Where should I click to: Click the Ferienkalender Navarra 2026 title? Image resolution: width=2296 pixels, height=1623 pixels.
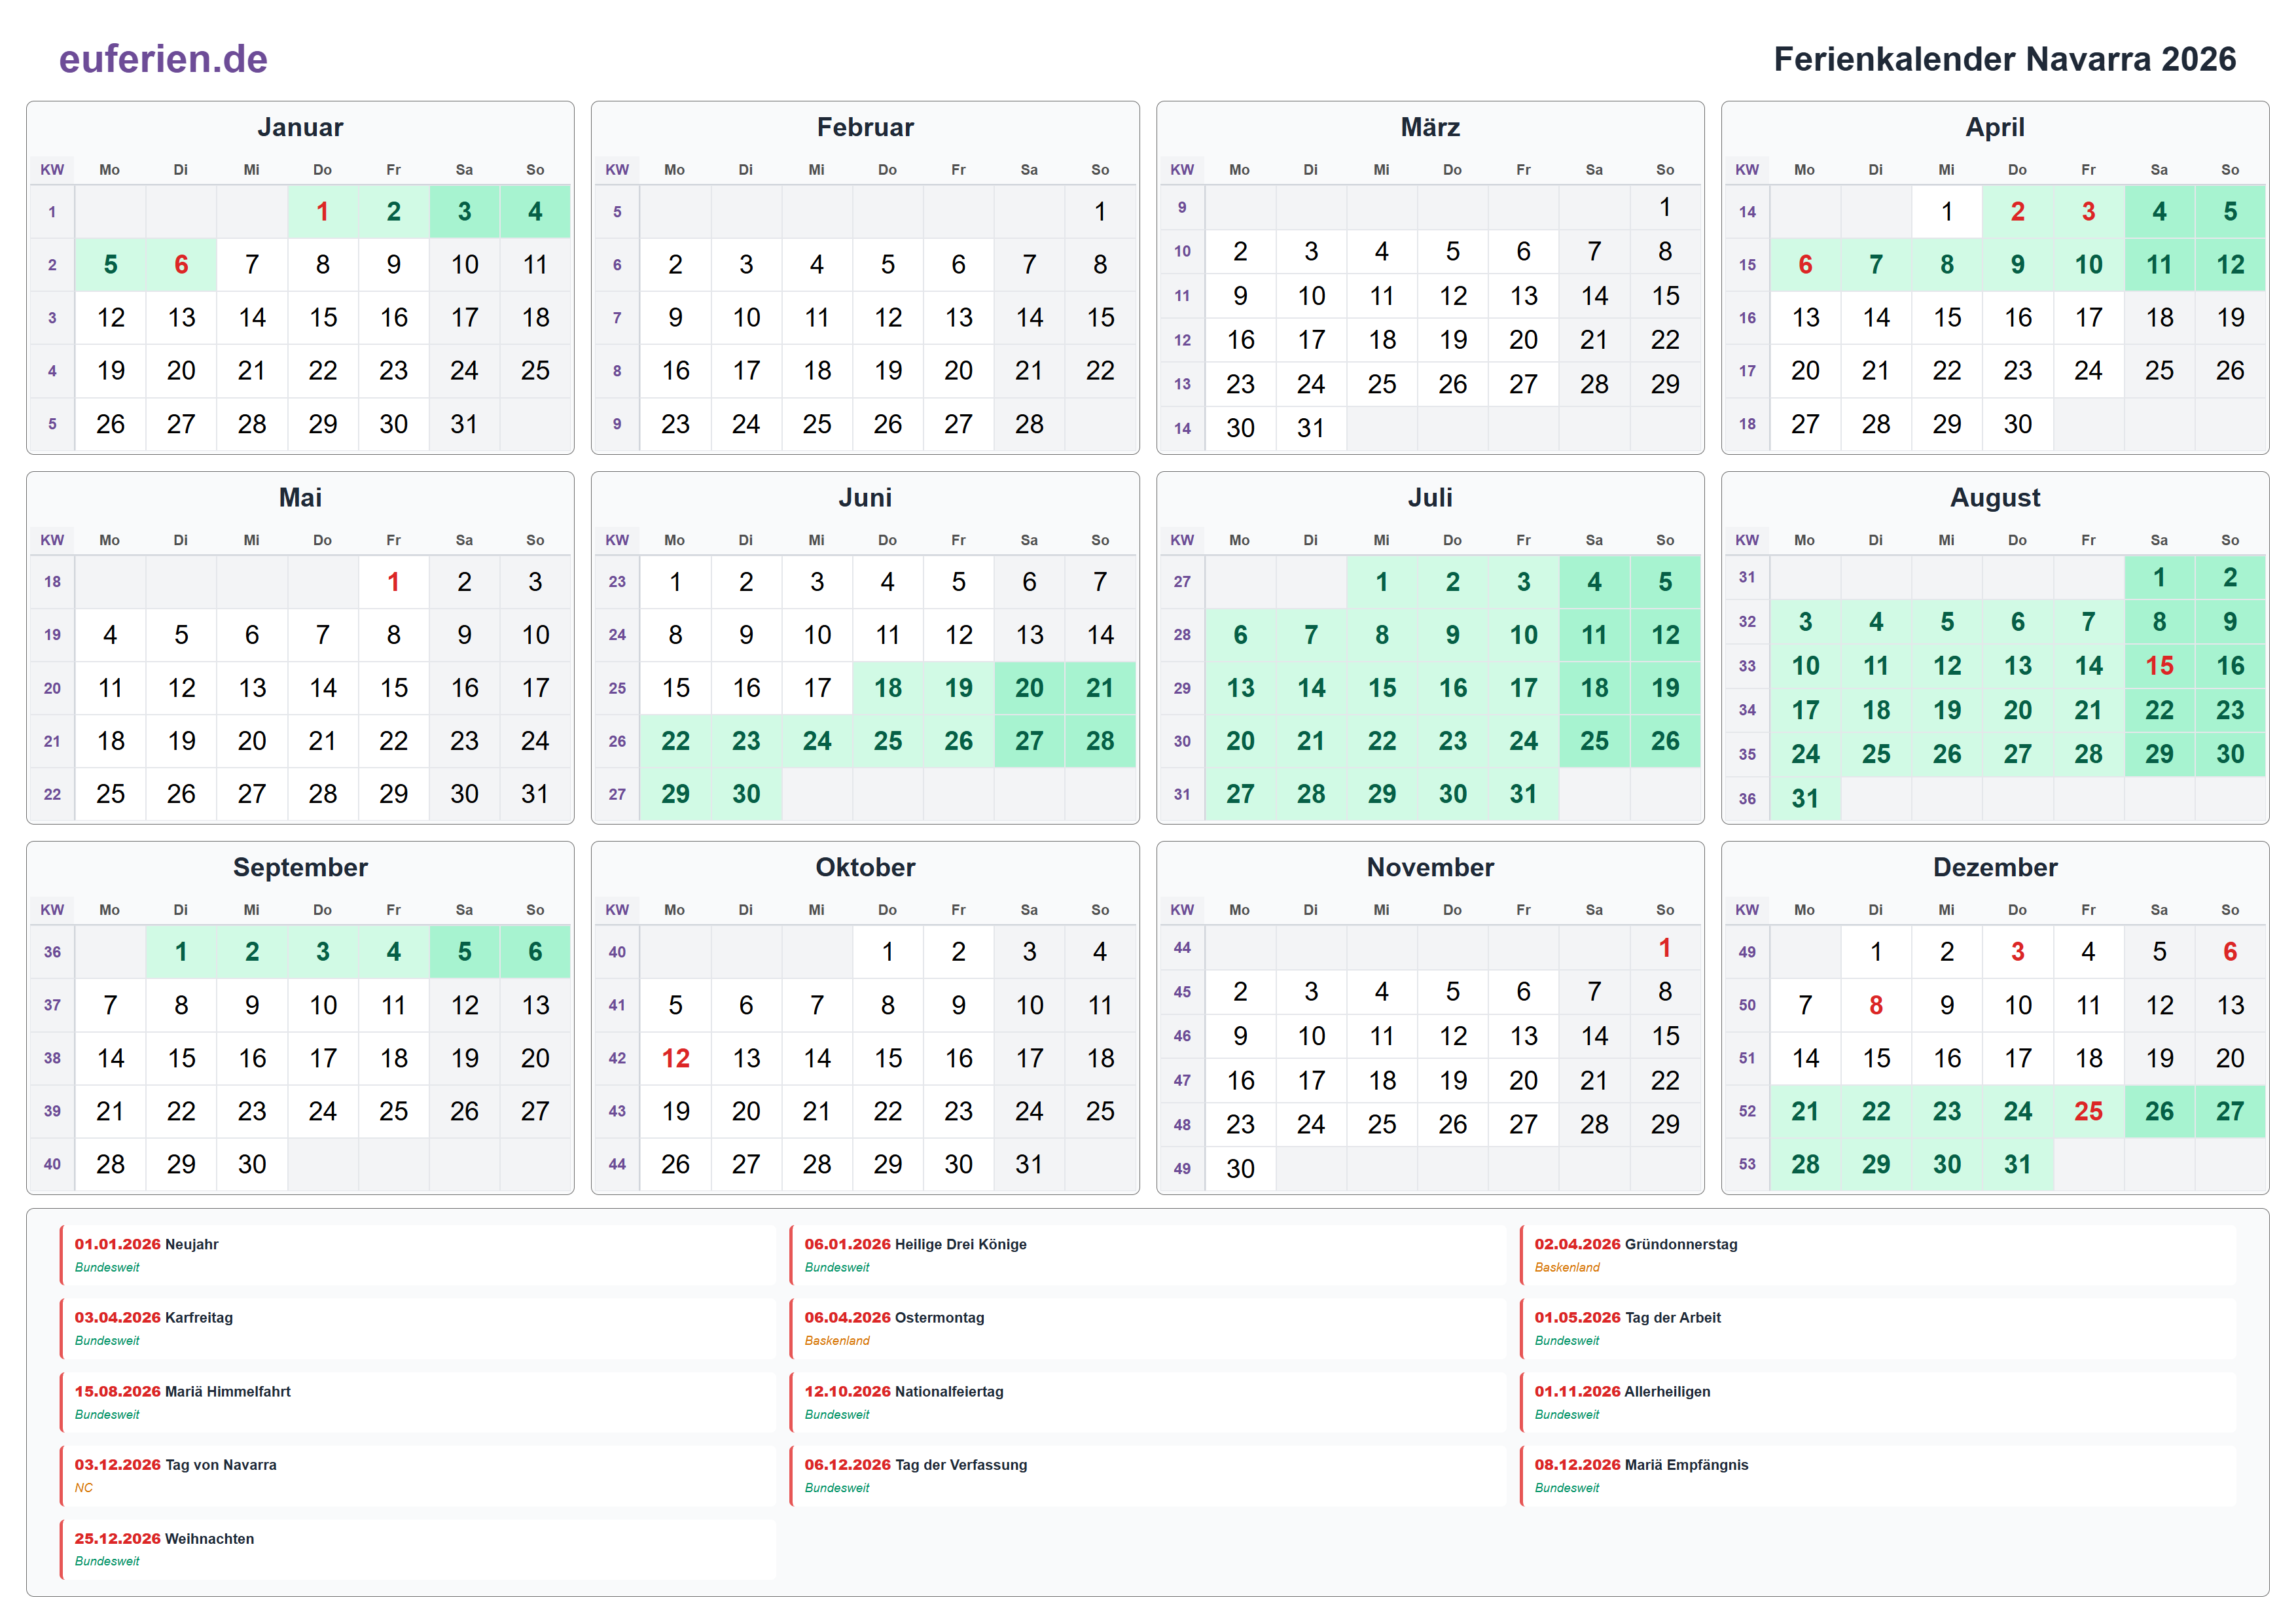2004,59
